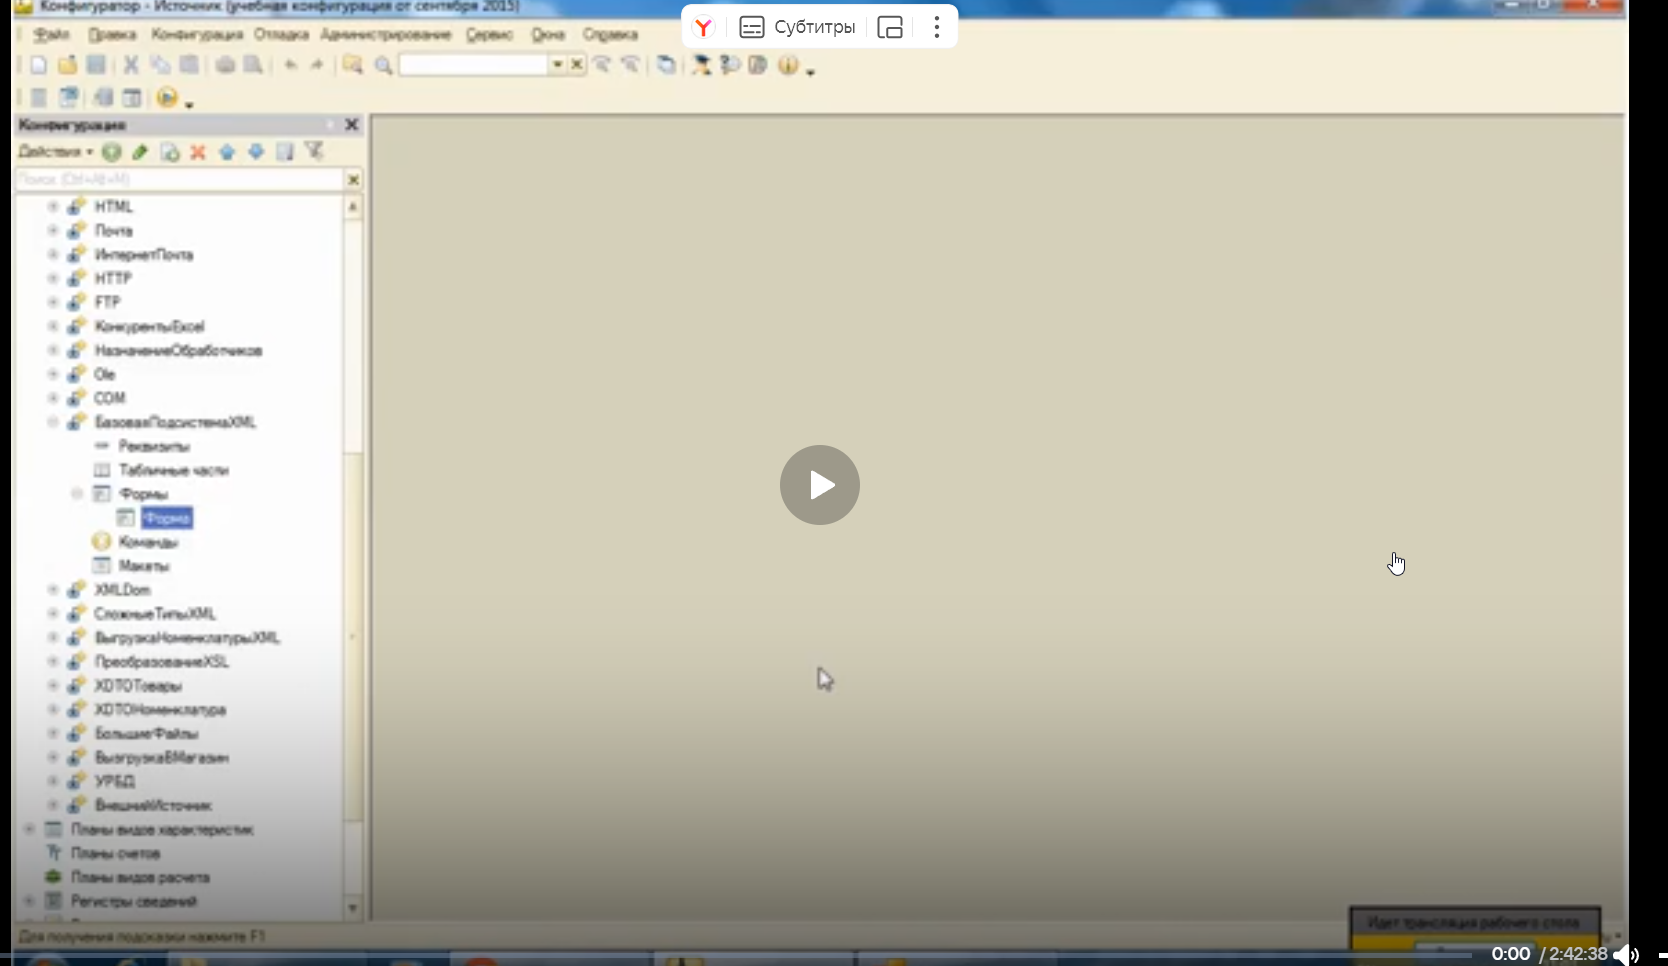Screen dimensions: 1668x966
Task: Click the volume speaker icon of video player
Action: tap(1625, 954)
